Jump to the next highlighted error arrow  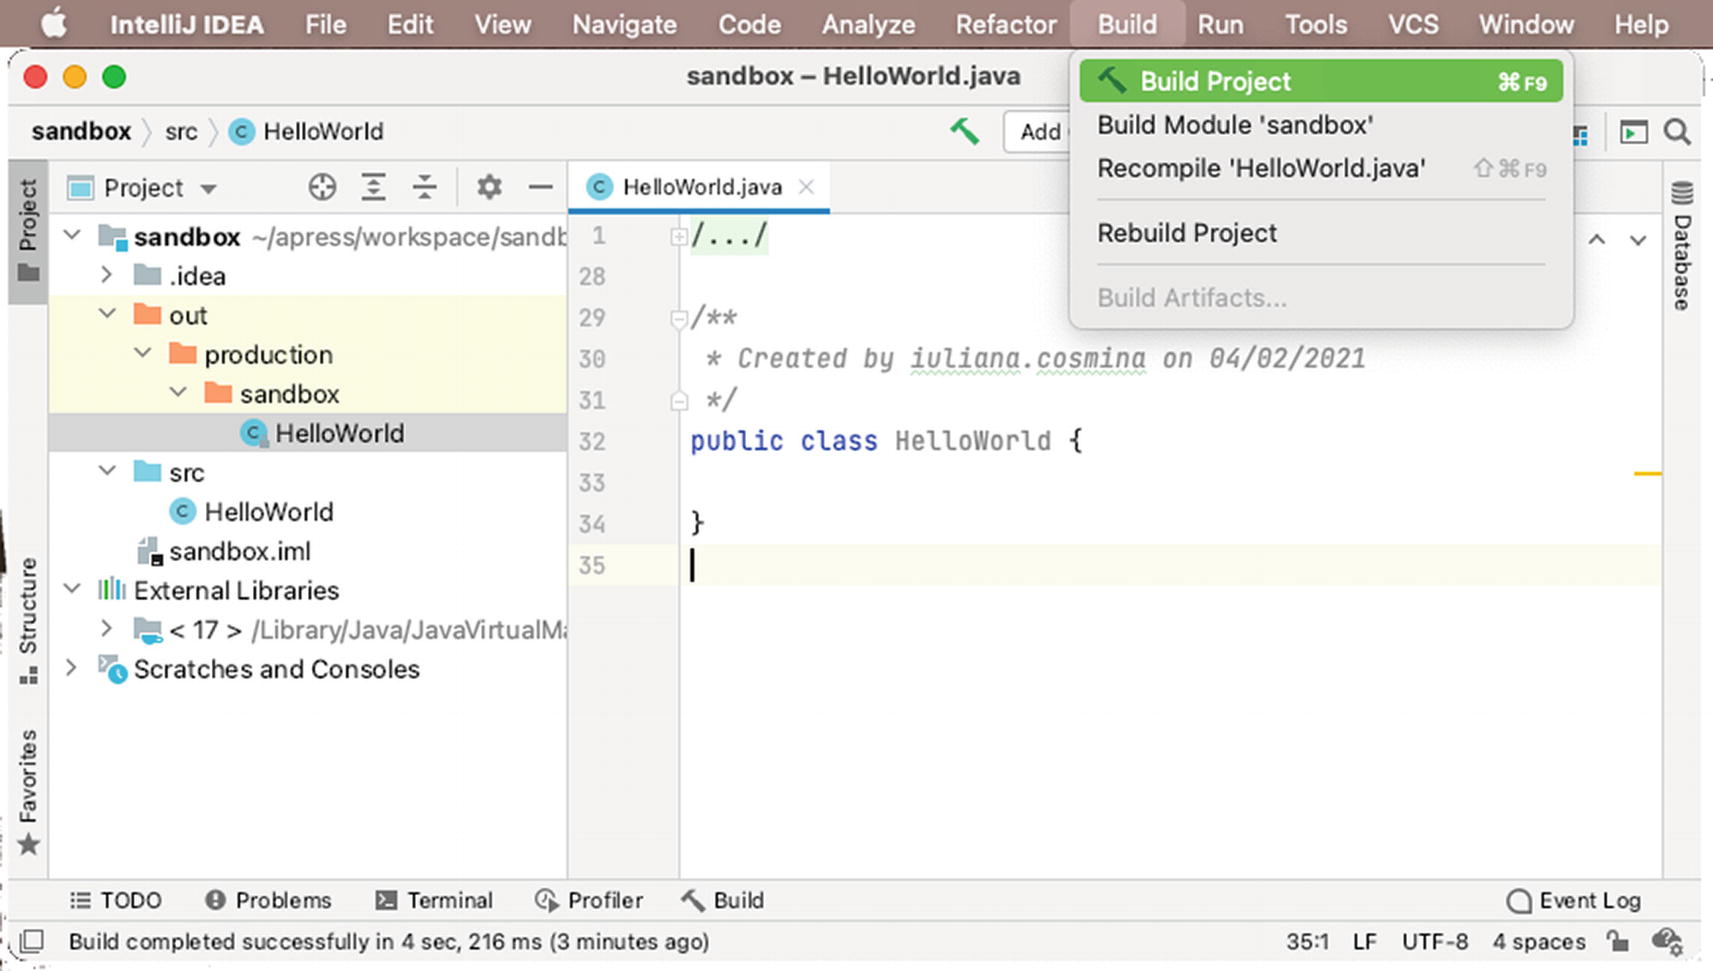point(1638,240)
